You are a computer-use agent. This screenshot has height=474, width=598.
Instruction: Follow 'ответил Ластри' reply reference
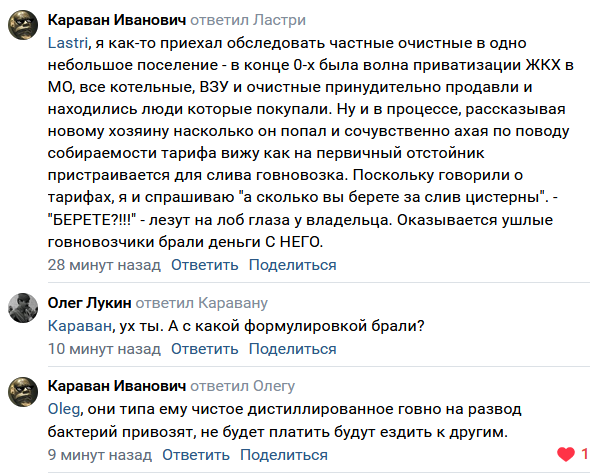tap(248, 20)
